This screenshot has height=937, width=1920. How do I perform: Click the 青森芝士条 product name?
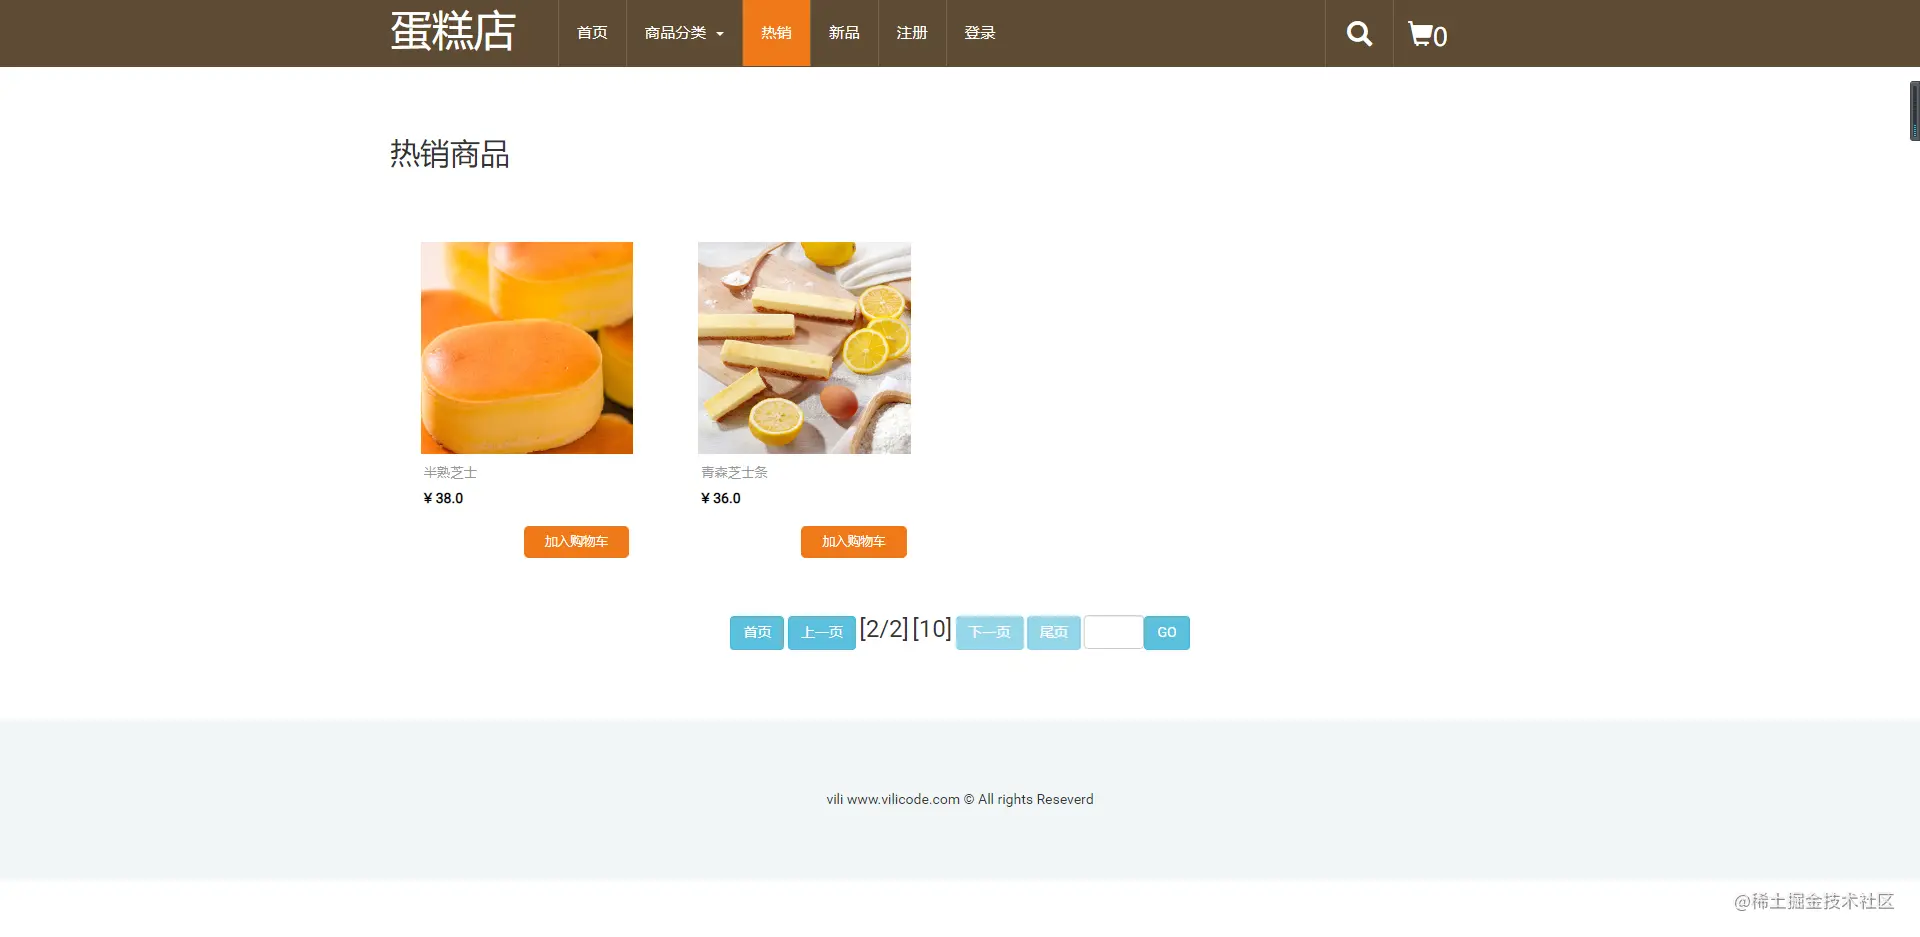coord(734,472)
